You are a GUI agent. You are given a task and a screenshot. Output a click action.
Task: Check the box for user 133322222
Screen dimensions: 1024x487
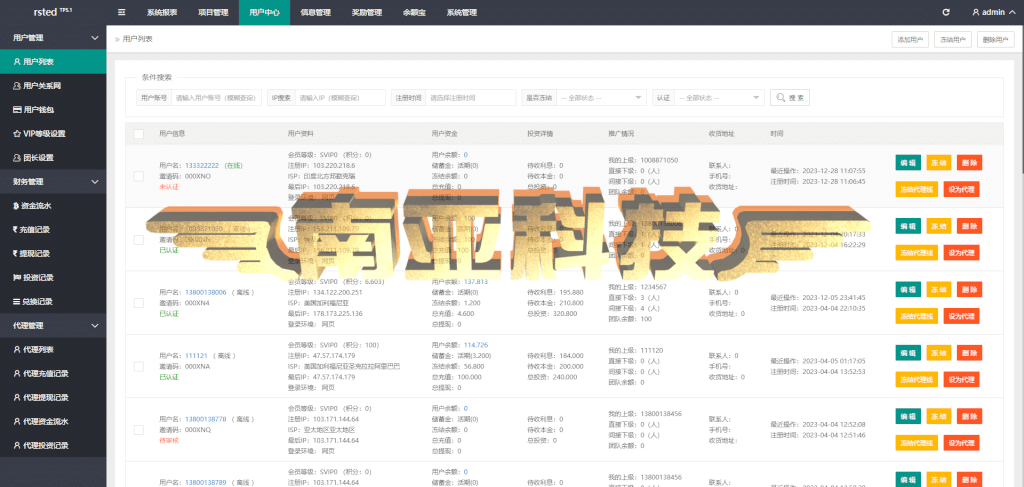coord(138,176)
